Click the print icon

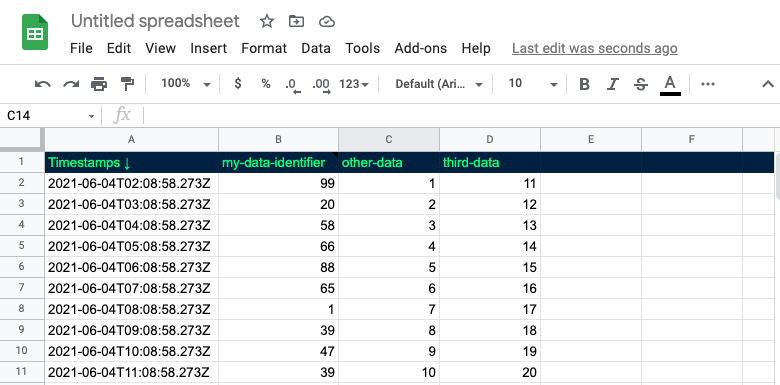[x=99, y=84]
